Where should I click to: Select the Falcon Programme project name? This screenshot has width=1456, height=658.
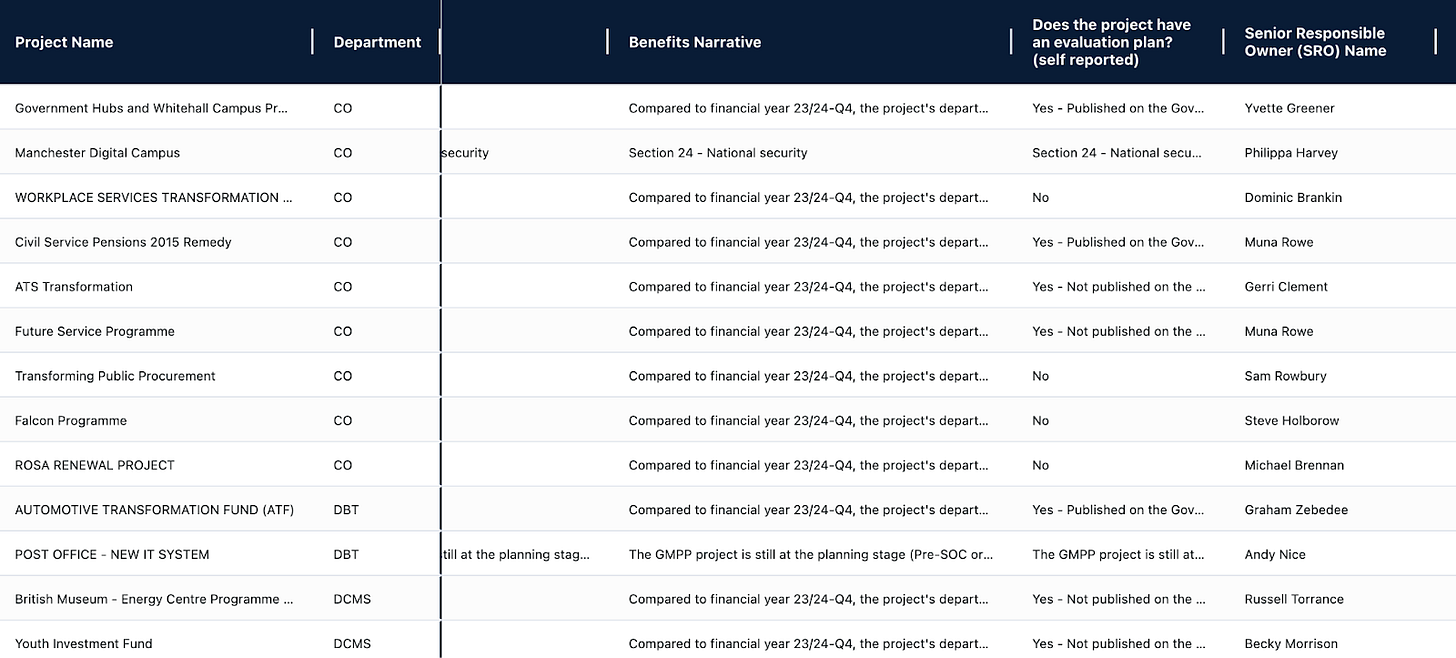71,420
